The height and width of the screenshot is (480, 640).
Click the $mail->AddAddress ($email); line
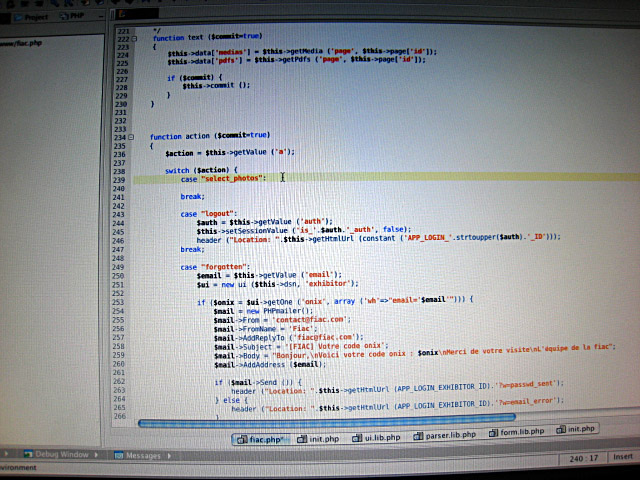point(270,364)
